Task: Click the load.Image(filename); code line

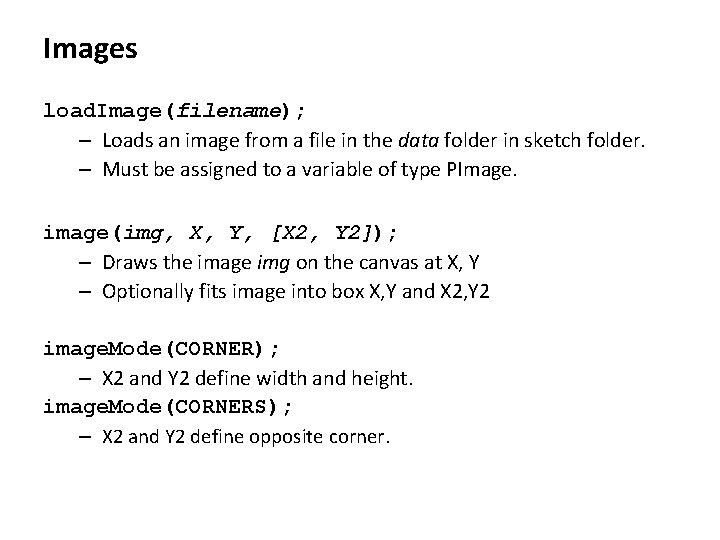Action: tap(173, 108)
